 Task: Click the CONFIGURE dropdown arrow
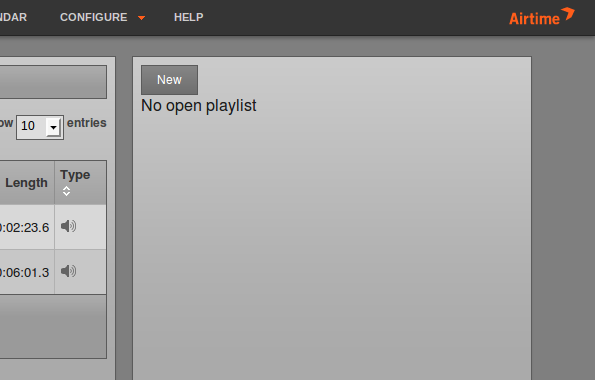tap(141, 18)
